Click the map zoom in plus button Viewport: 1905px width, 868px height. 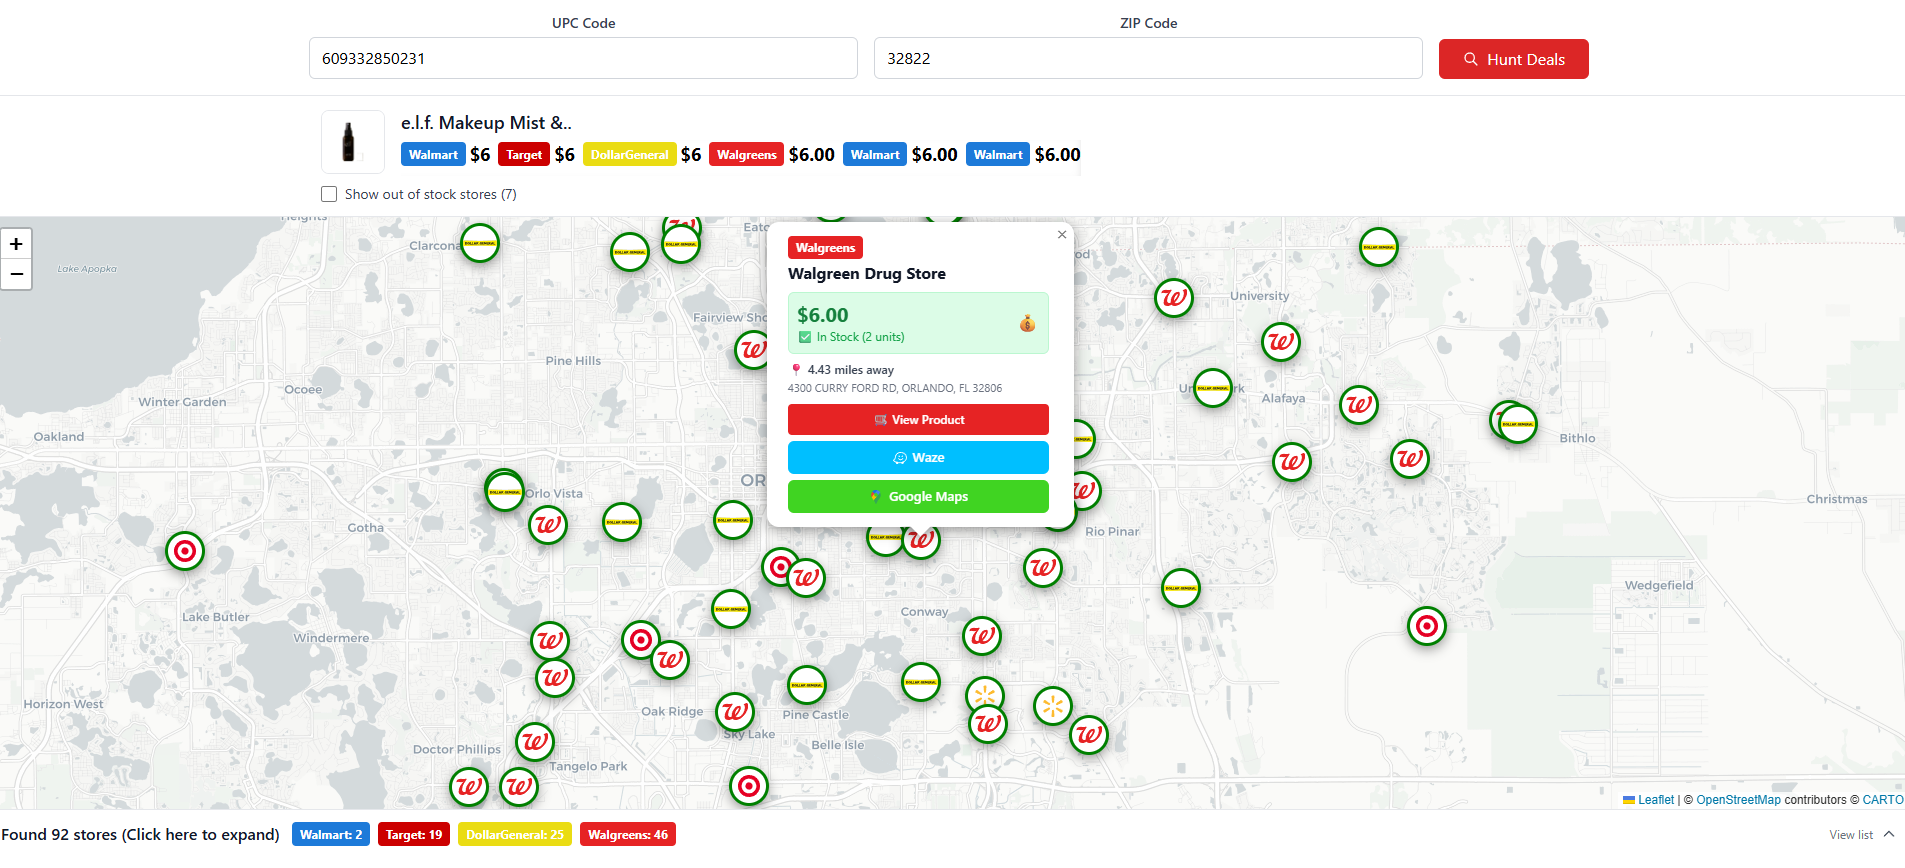click(x=16, y=244)
